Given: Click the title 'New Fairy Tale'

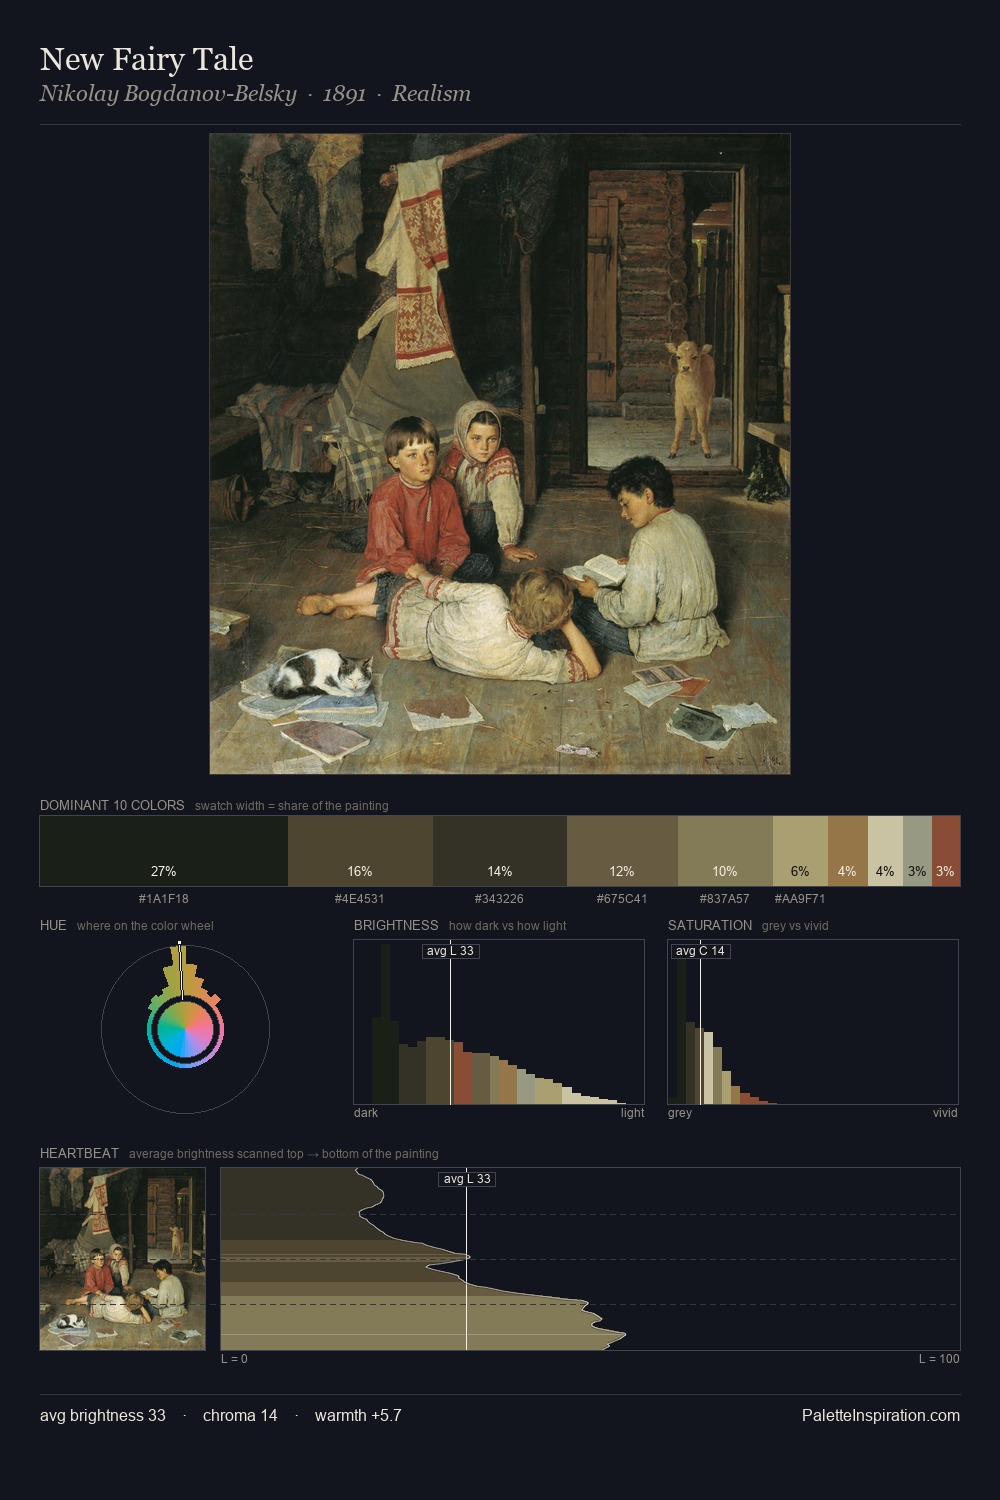Looking at the screenshot, I should click(x=146, y=59).
